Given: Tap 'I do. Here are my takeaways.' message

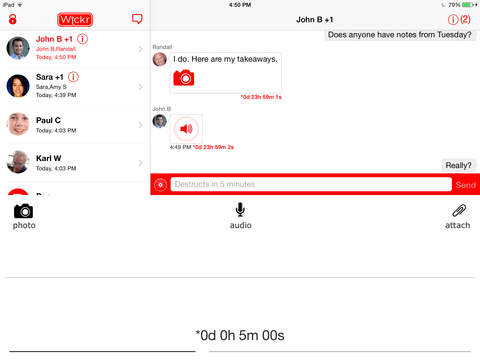Looking at the screenshot, I should point(225,59).
